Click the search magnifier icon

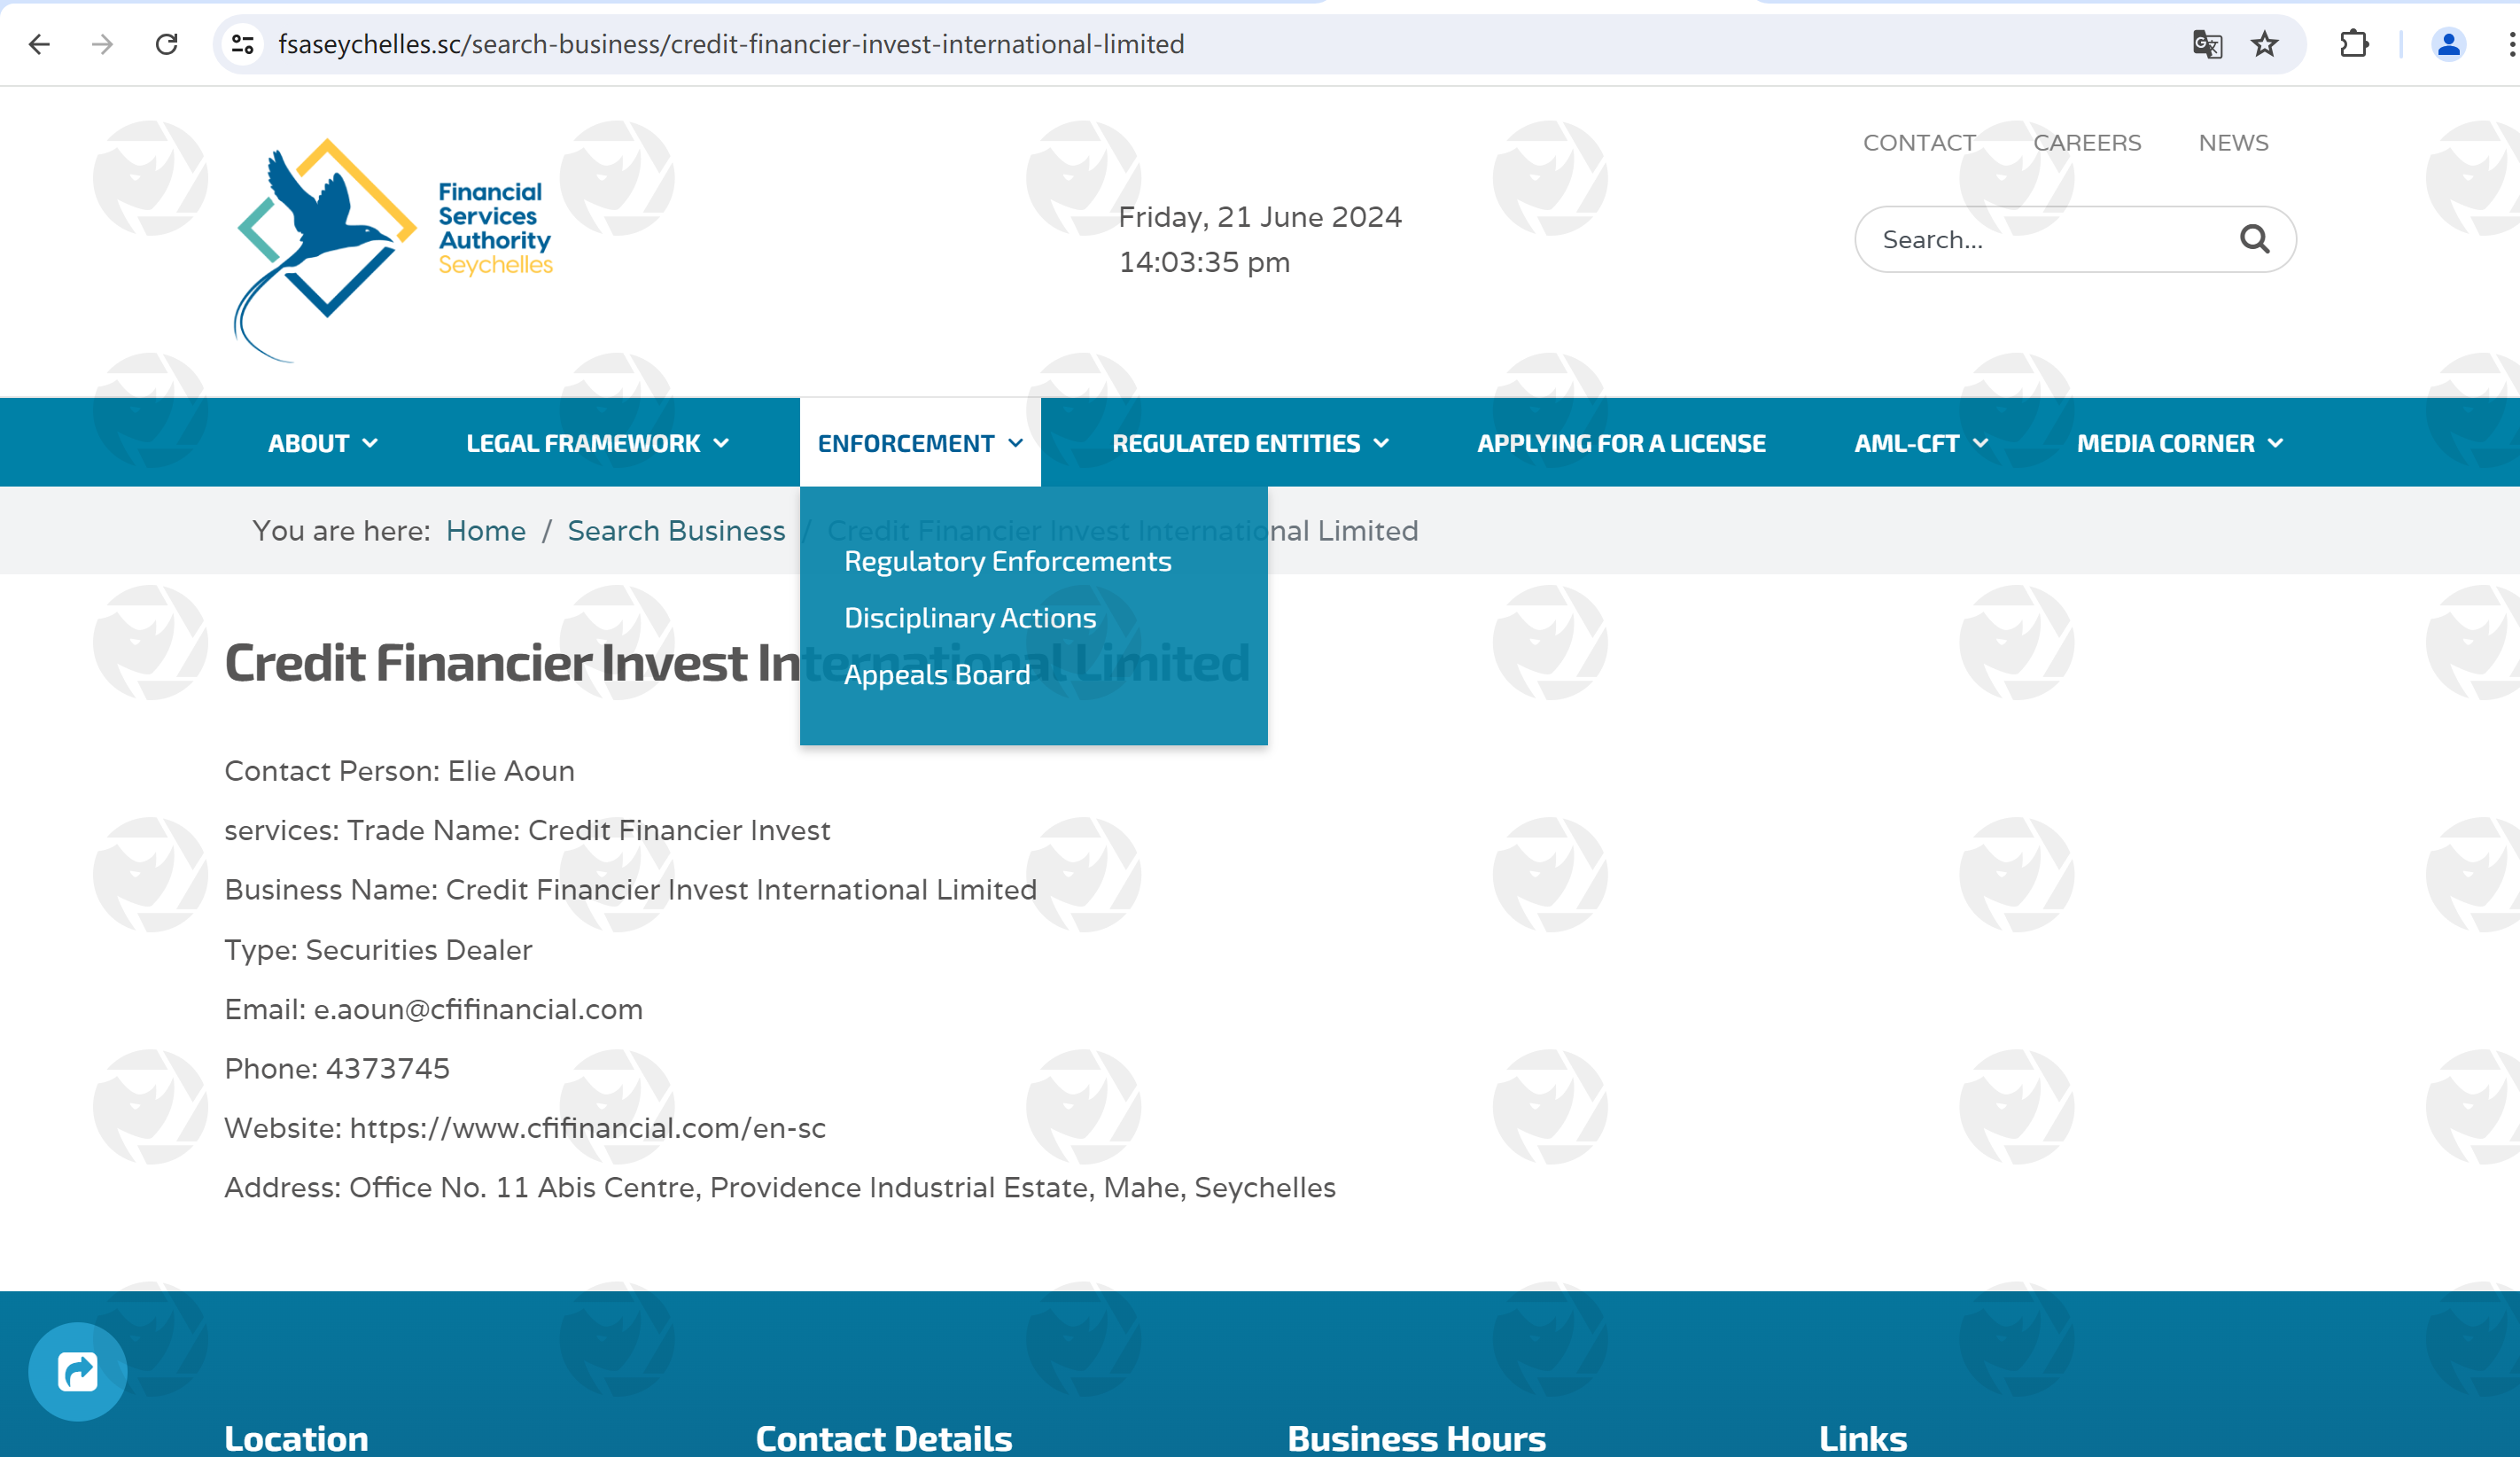click(2254, 239)
